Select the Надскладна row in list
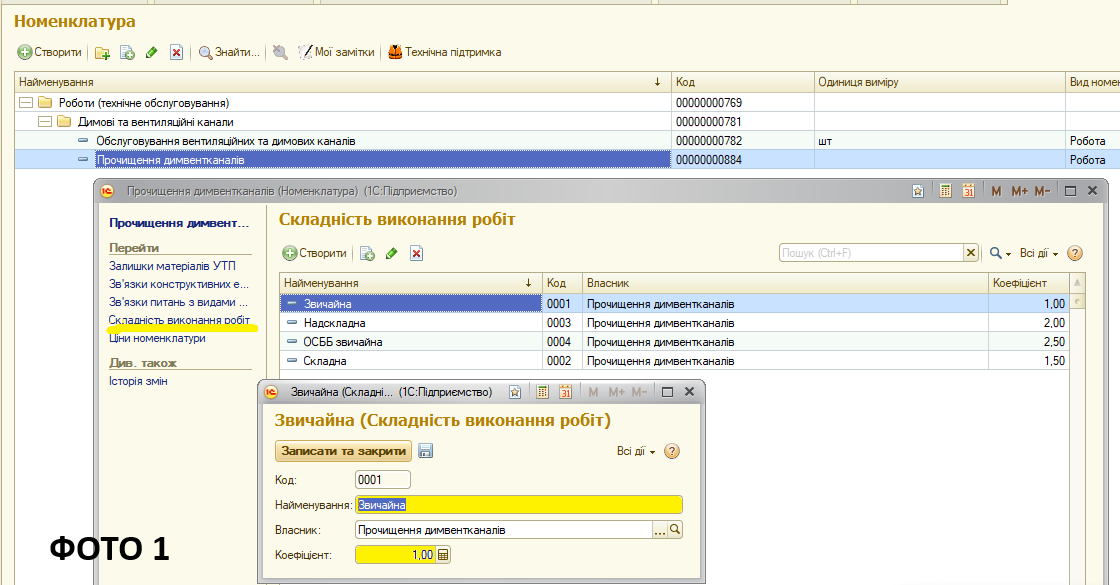The height and width of the screenshot is (585, 1120). [x=335, y=323]
